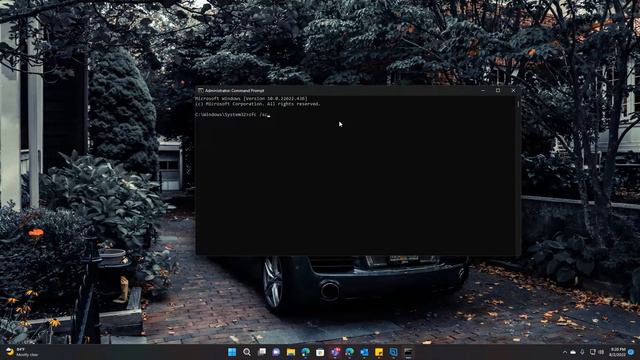Viewport: 640px width, 360px height.
Task: Open volume speaker tray icon
Action: click(601, 352)
